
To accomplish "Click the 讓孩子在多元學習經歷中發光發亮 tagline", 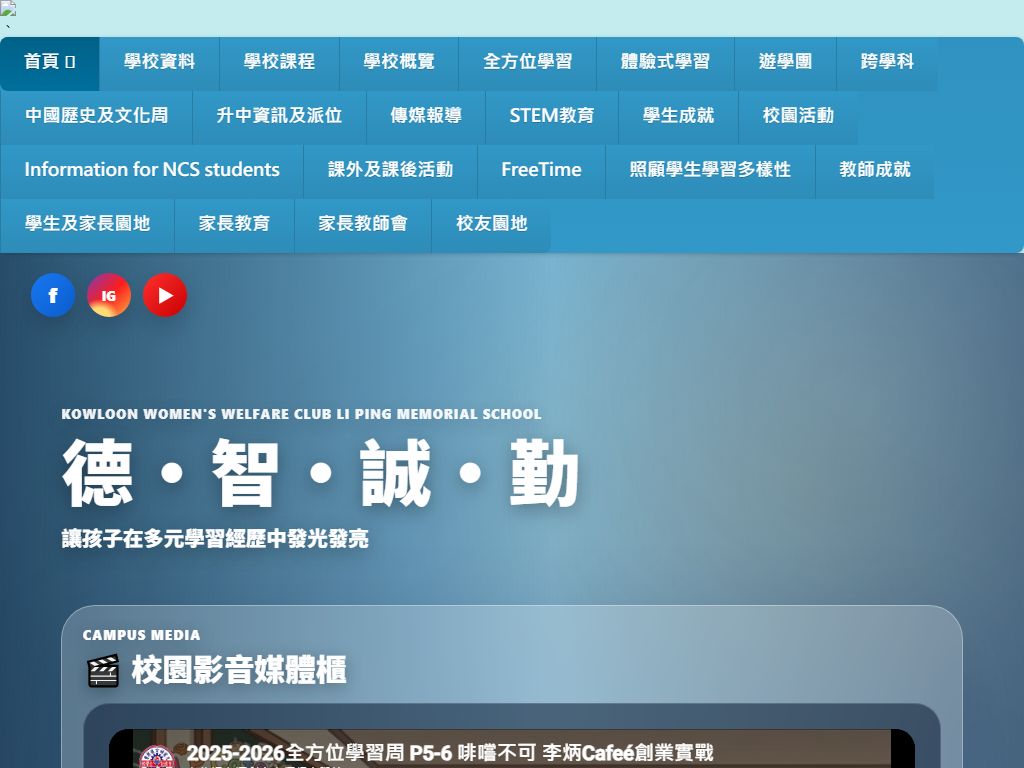I will (216, 539).
